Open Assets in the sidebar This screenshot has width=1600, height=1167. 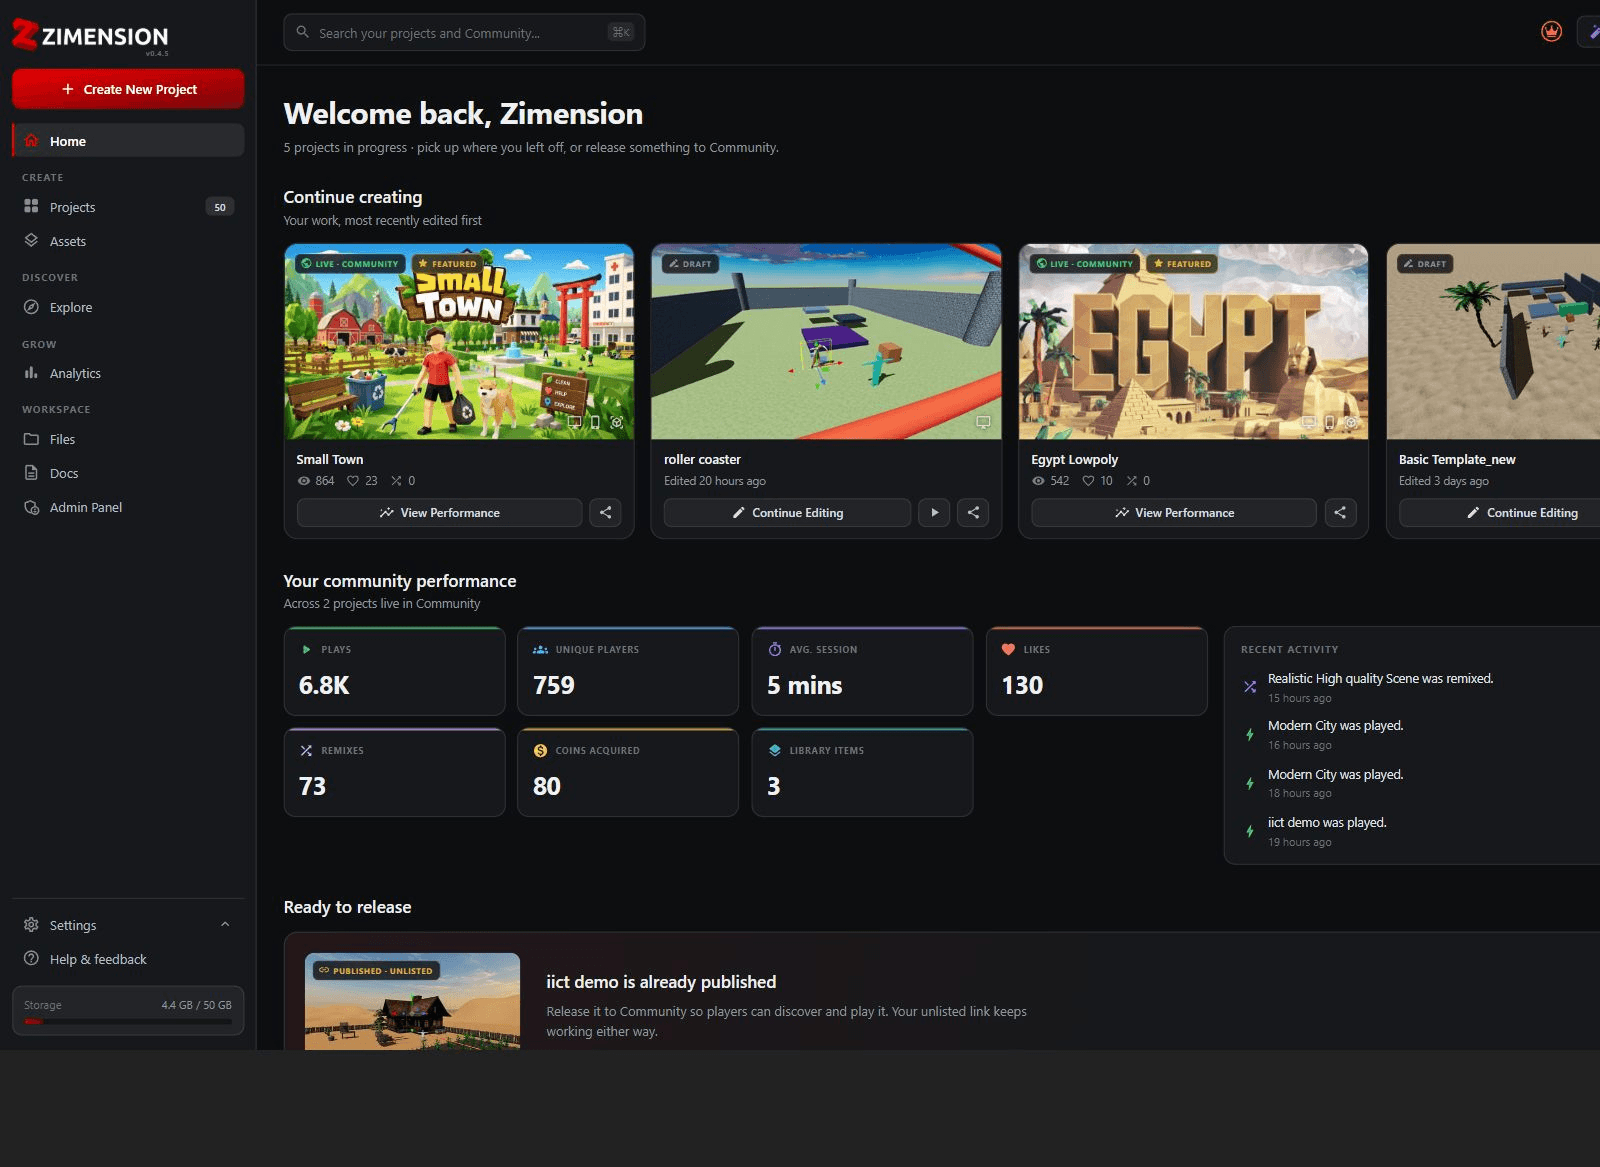(128, 241)
